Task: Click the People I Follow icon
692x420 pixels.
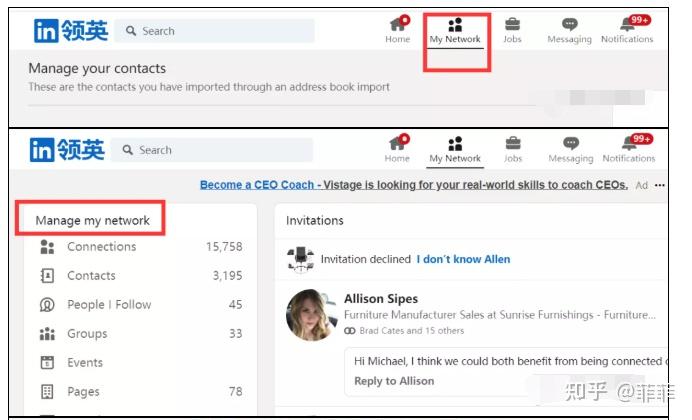Action: coord(47,304)
